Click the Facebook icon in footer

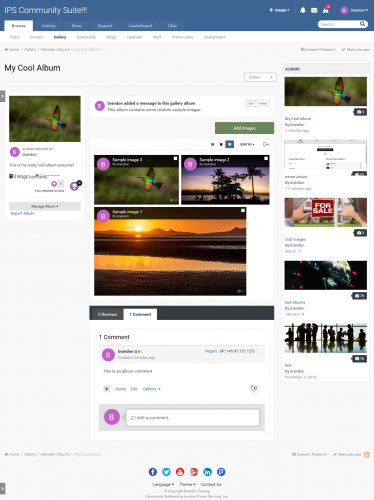click(153, 472)
